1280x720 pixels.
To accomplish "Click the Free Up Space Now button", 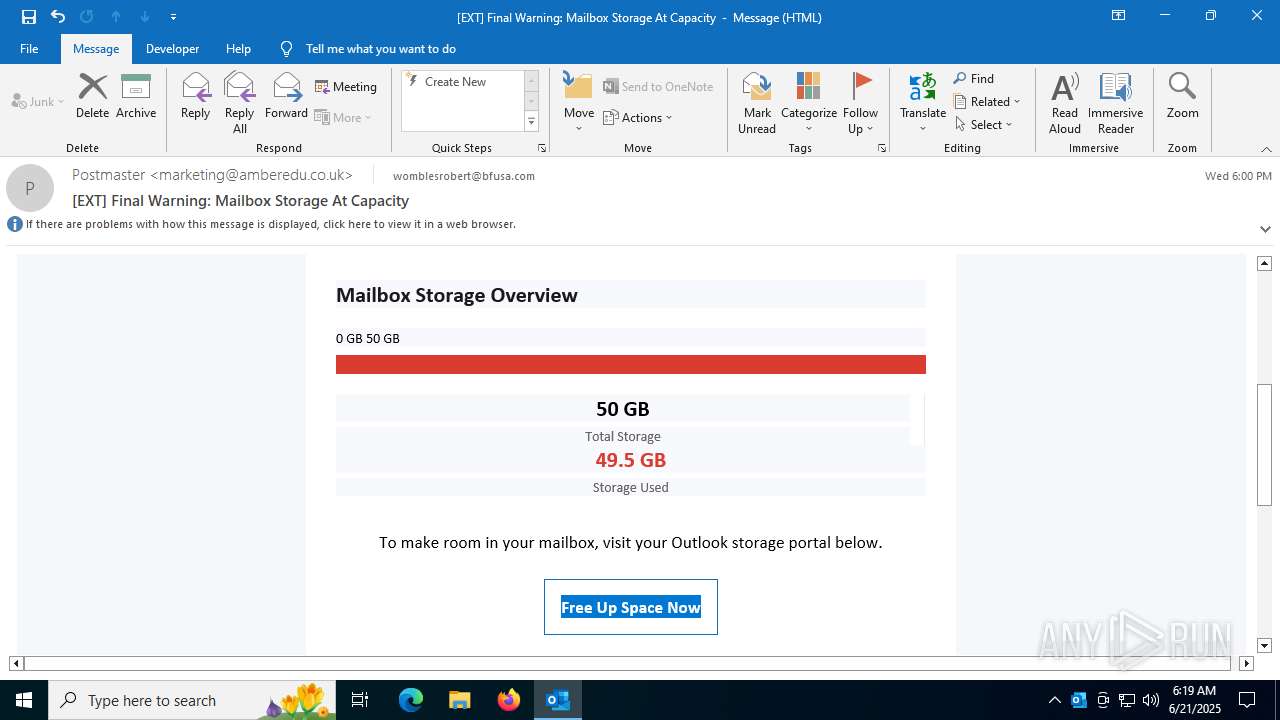I will coord(631,607).
